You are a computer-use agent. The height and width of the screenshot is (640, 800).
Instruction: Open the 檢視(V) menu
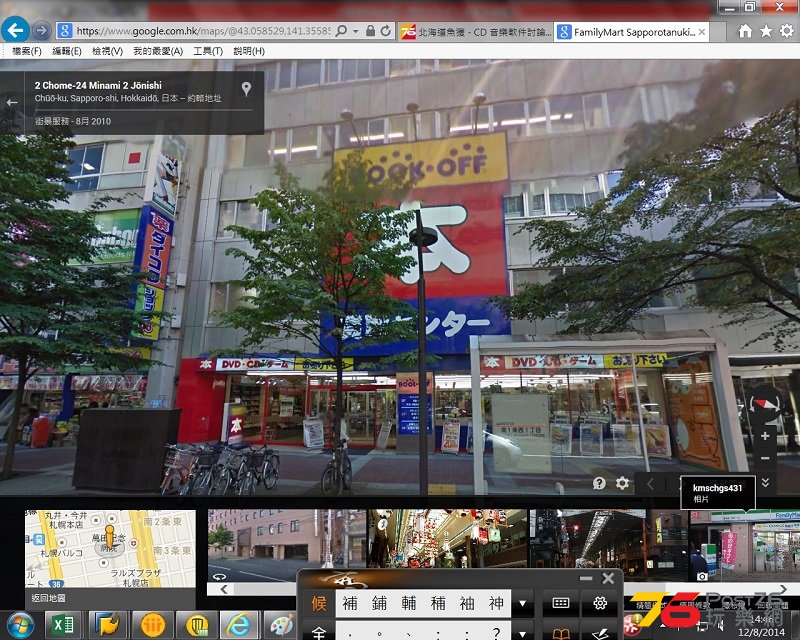click(x=107, y=51)
